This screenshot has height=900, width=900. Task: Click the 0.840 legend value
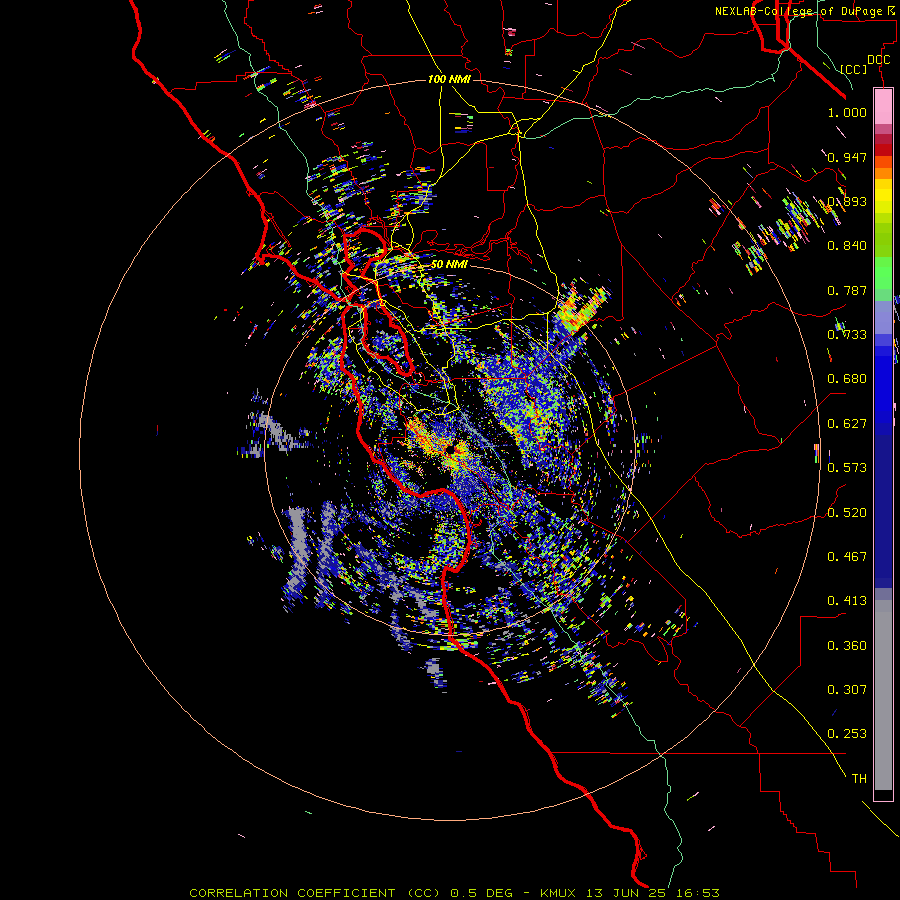[847, 246]
